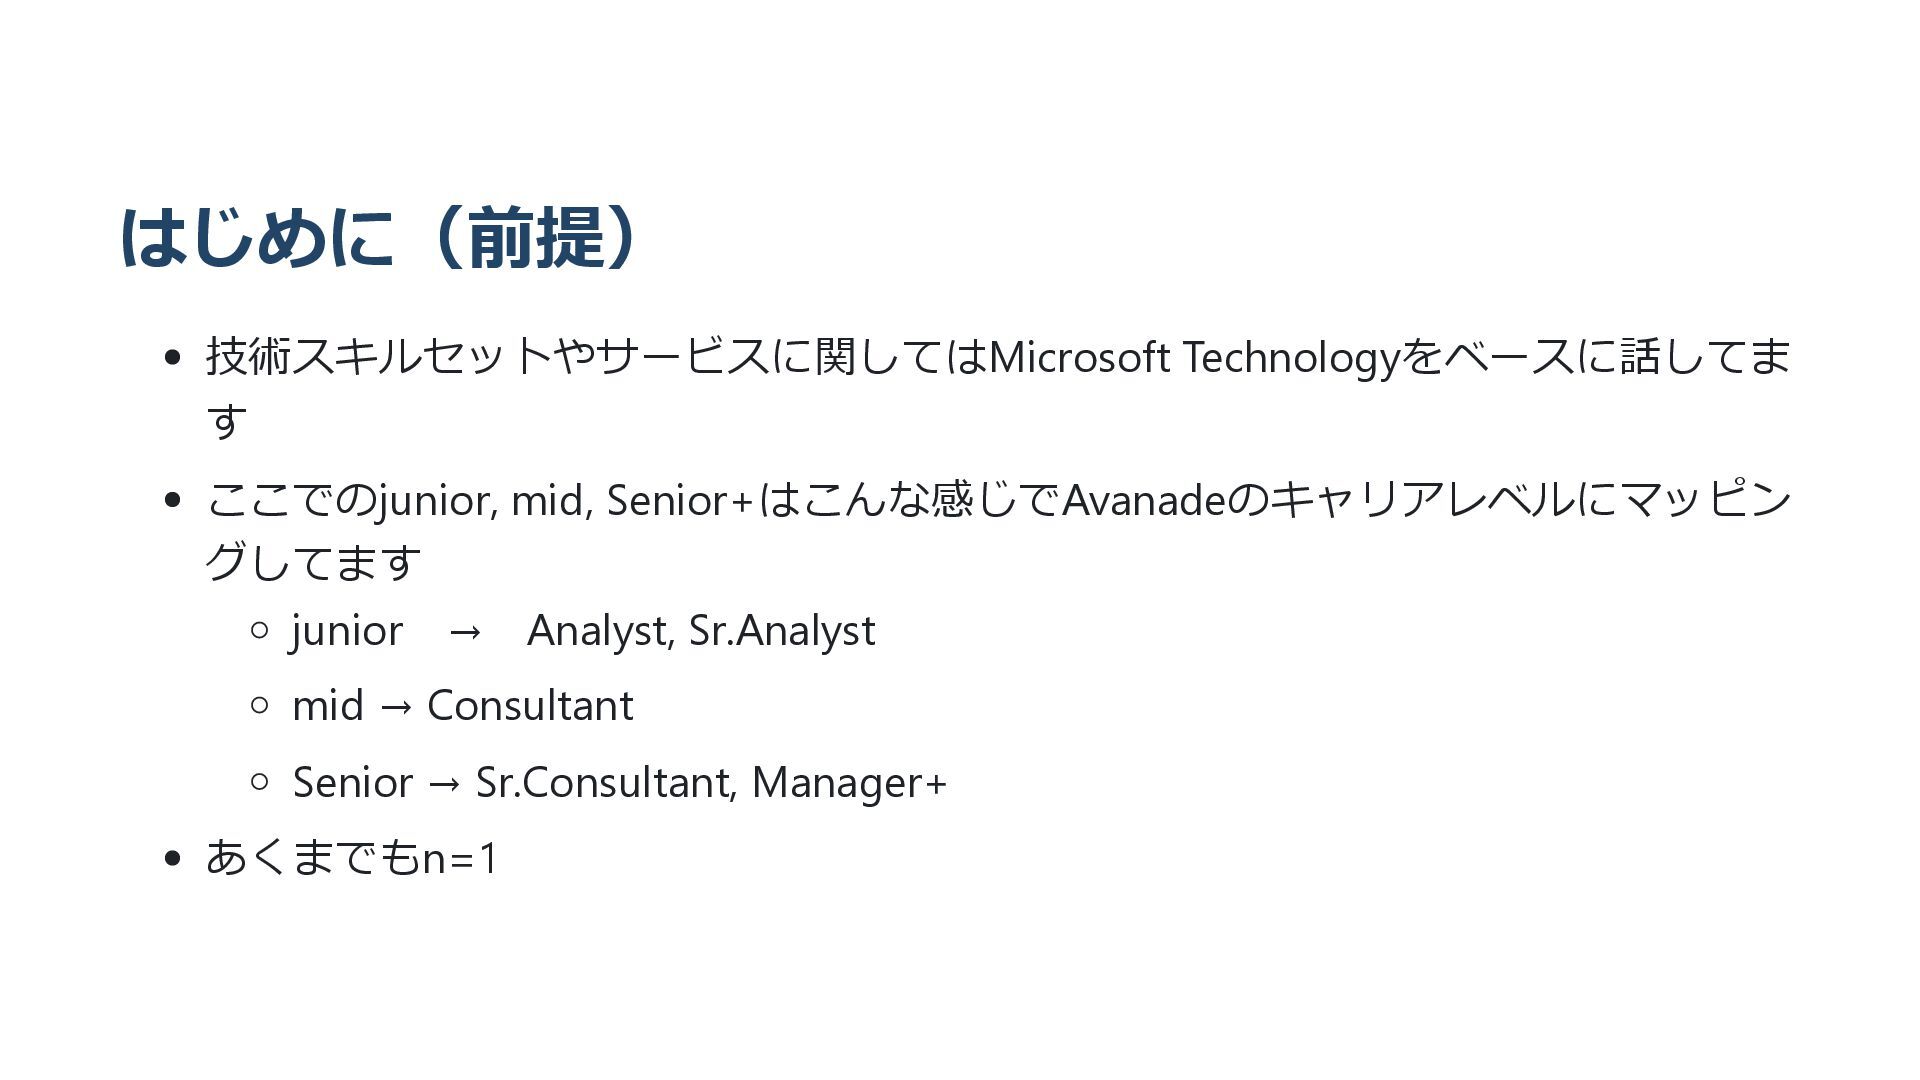Click the last bullet あくまでもn=1
Image resolution: width=1920 pixels, height=1080 pixels.
tap(351, 857)
